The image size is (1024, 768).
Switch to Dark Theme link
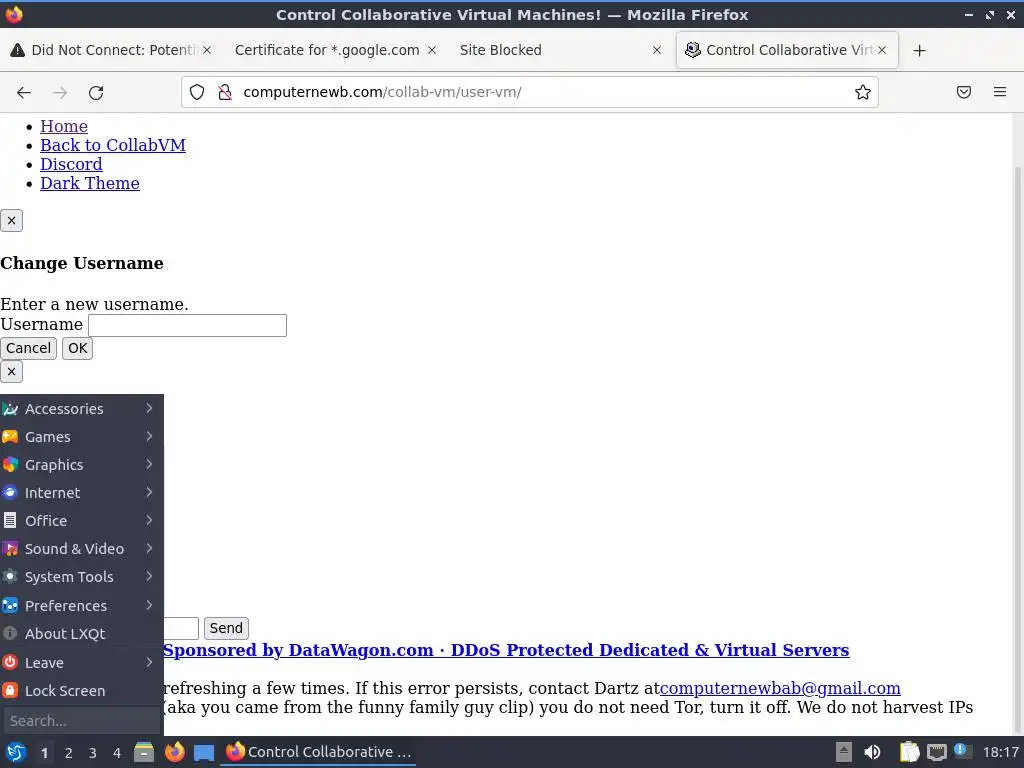90,183
